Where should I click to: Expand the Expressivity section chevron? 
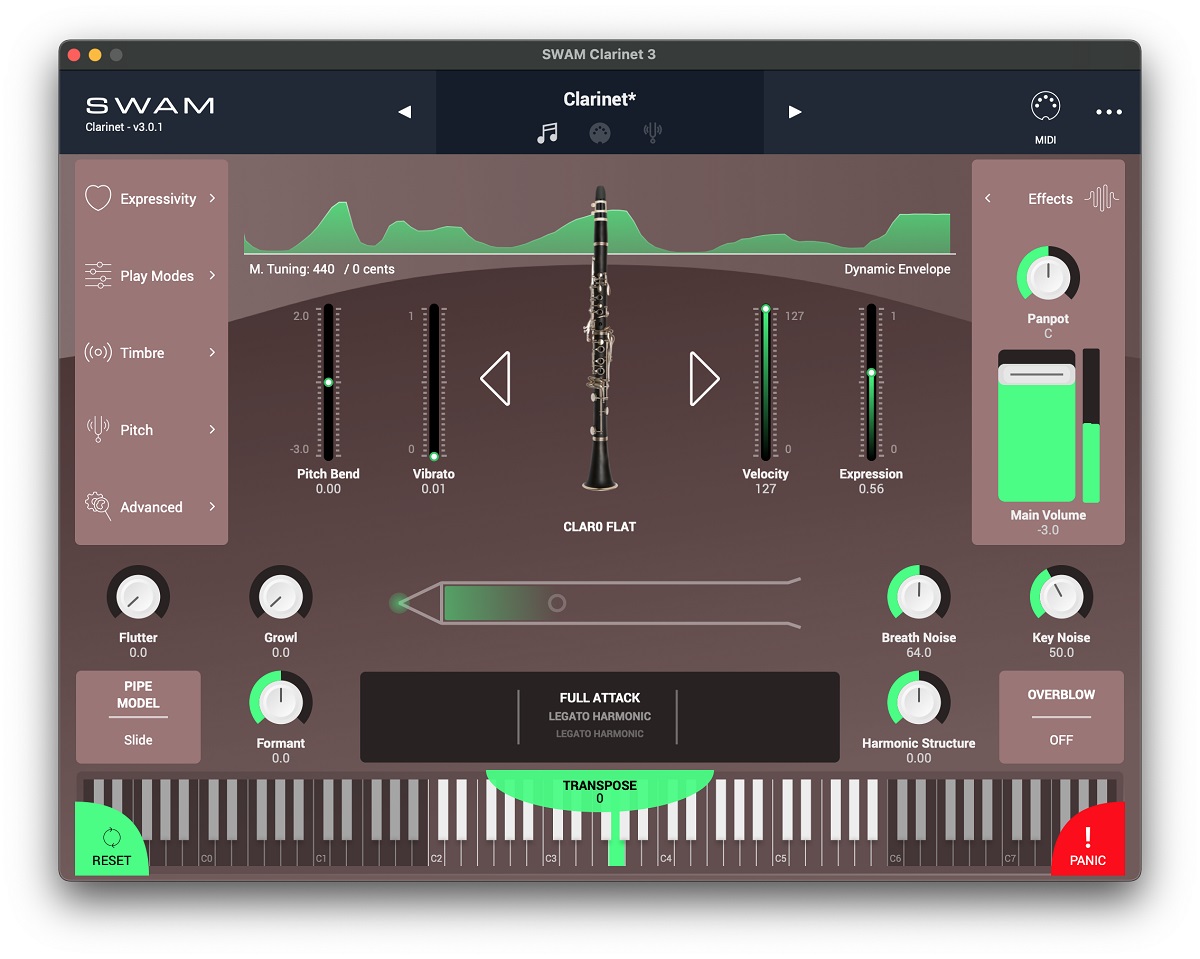[212, 198]
